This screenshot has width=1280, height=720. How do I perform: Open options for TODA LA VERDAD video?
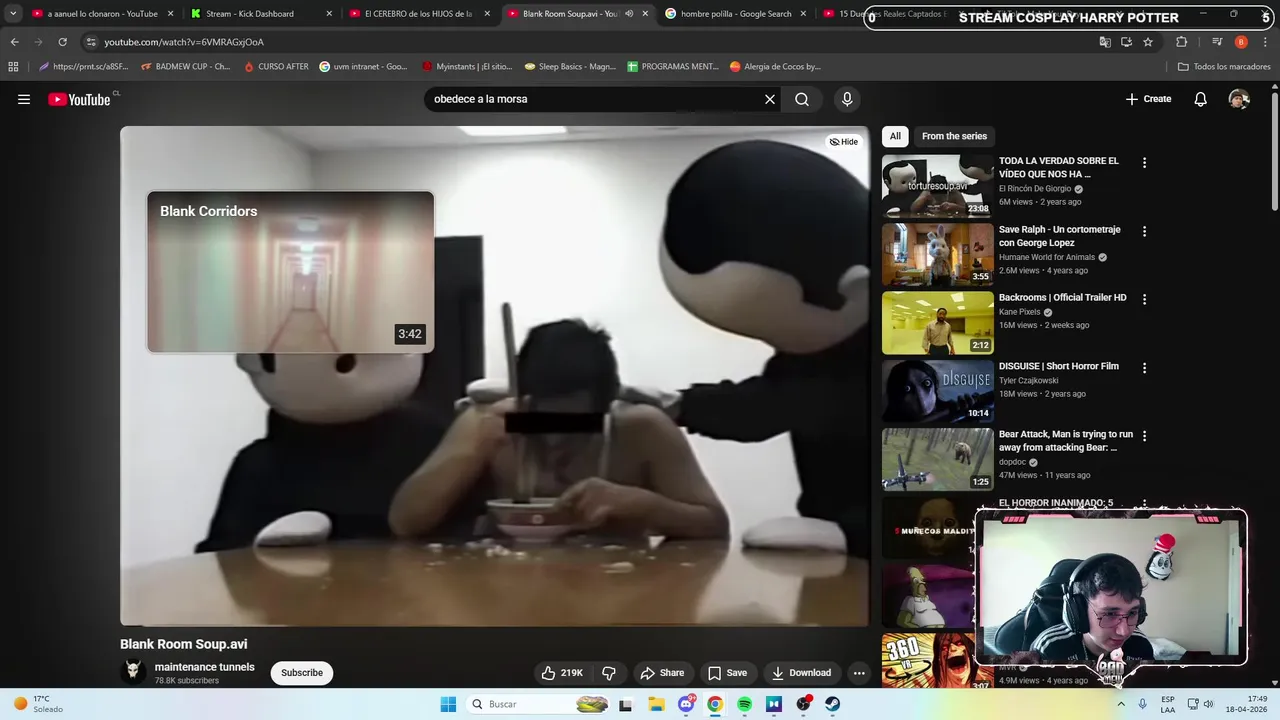(1144, 163)
